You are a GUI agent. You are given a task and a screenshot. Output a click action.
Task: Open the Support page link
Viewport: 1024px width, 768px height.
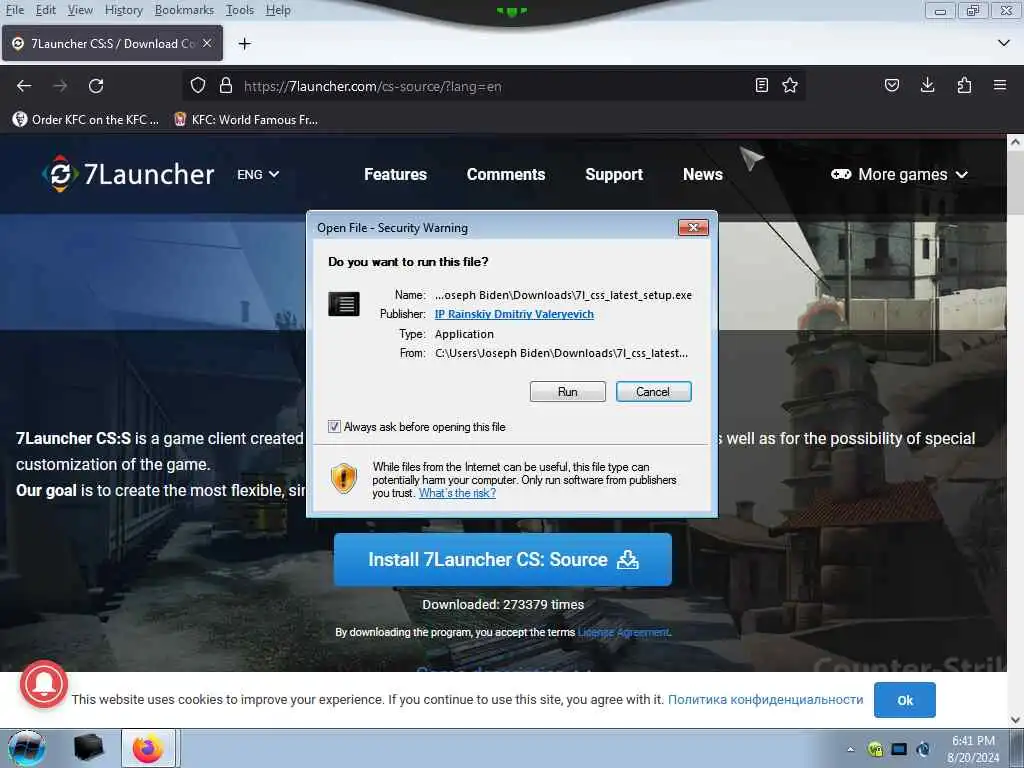pyautogui.click(x=614, y=174)
